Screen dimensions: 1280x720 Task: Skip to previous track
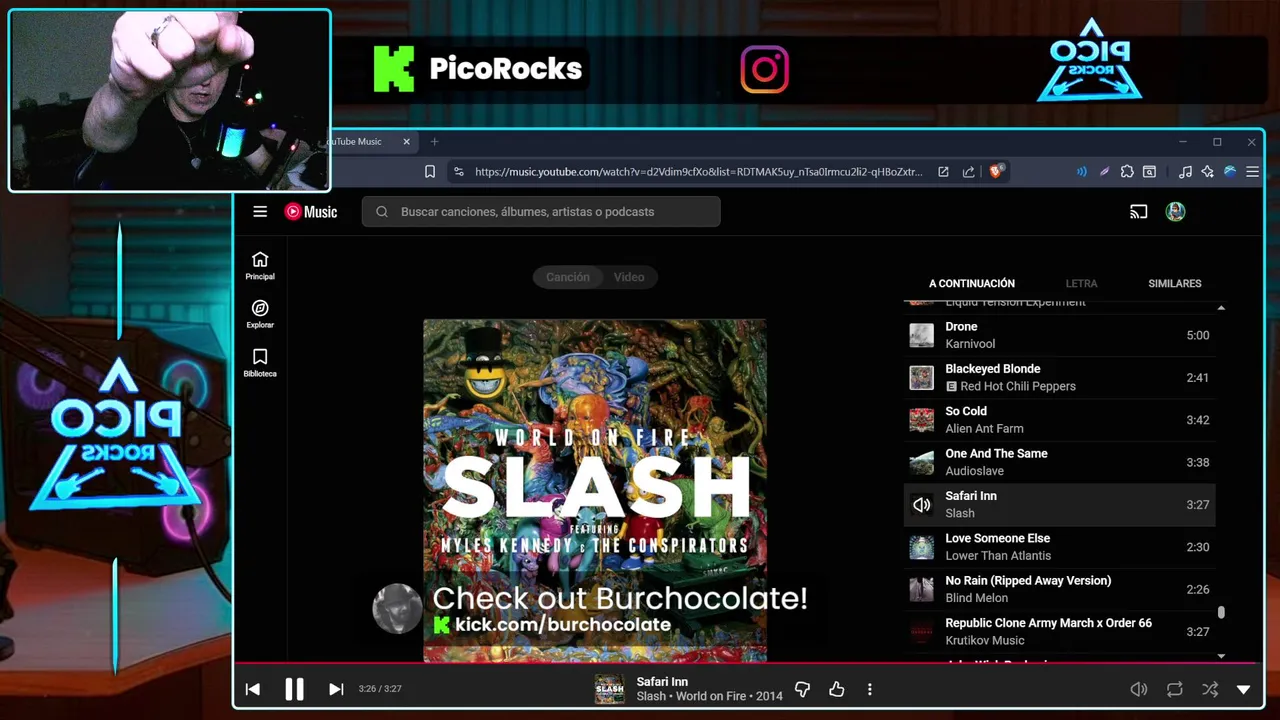click(253, 689)
